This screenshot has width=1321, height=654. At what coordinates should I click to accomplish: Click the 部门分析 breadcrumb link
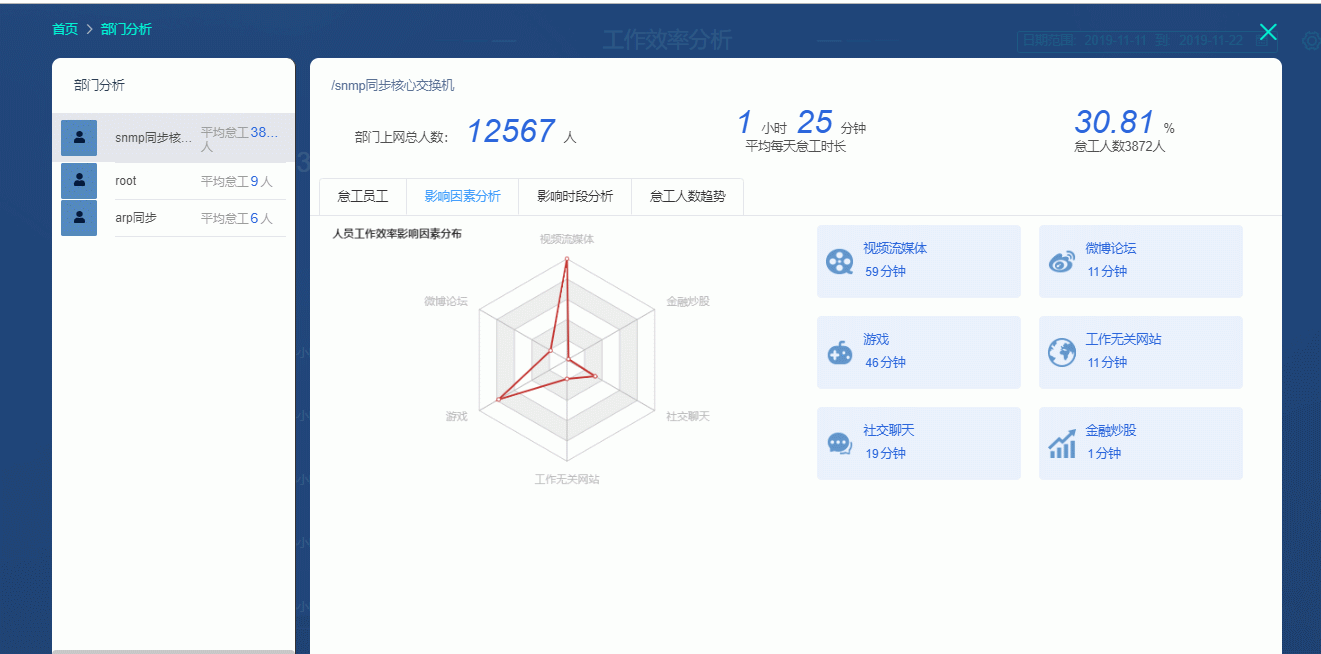[x=126, y=29]
